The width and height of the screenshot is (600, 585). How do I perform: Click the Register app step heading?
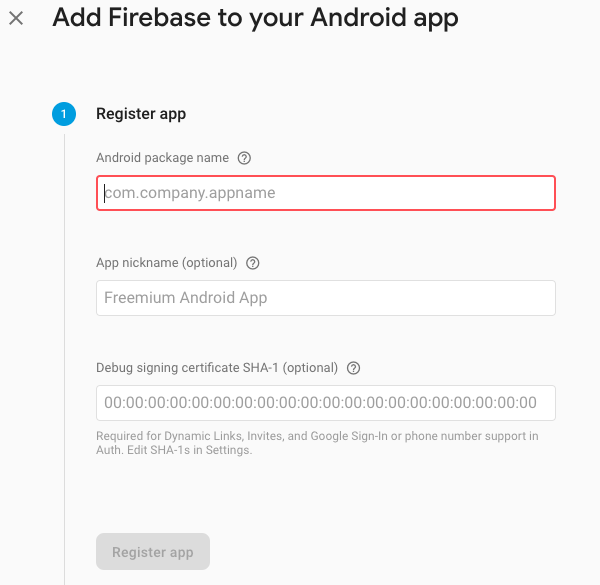[x=141, y=114]
